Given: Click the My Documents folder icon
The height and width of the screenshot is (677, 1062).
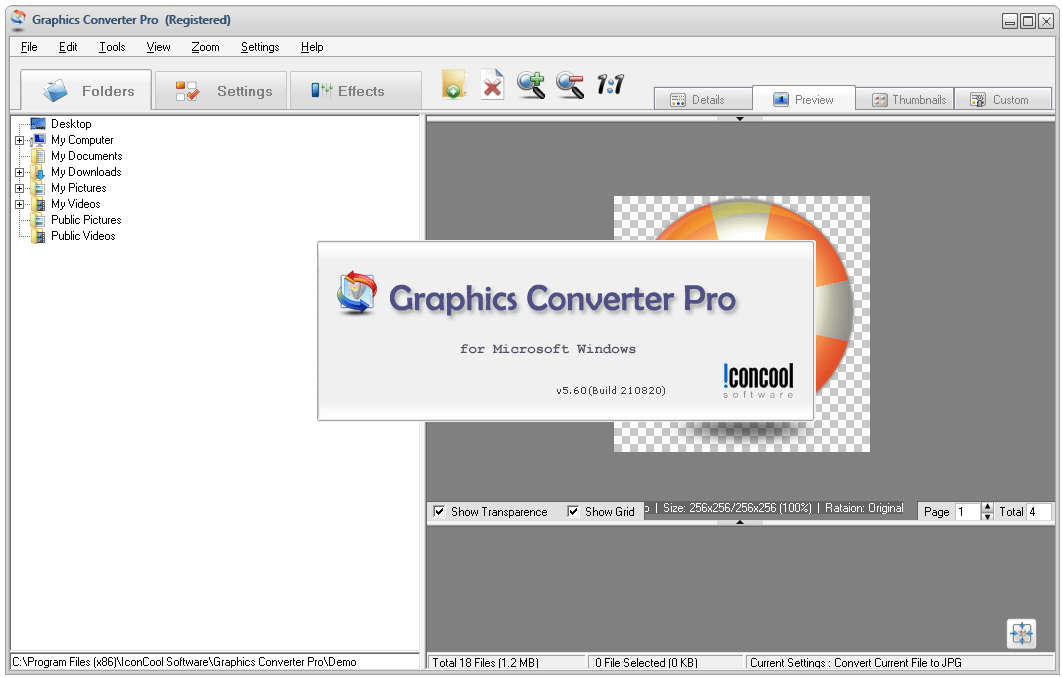Looking at the screenshot, I should 39,156.
